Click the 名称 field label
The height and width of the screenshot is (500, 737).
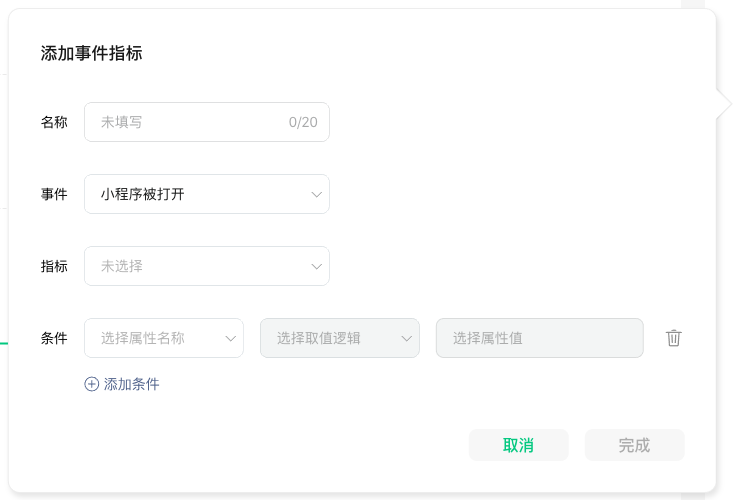pos(54,122)
